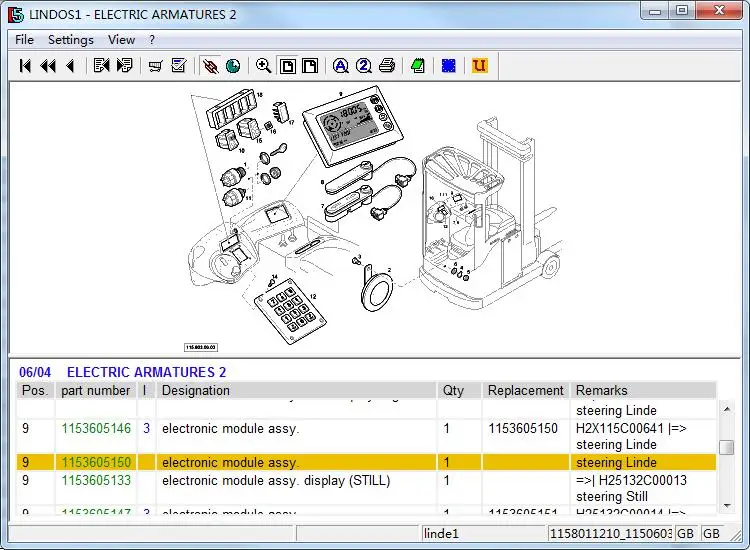This screenshot has width=750, height=550.
Task: Click the green clock icon
Action: [x=233, y=66]
